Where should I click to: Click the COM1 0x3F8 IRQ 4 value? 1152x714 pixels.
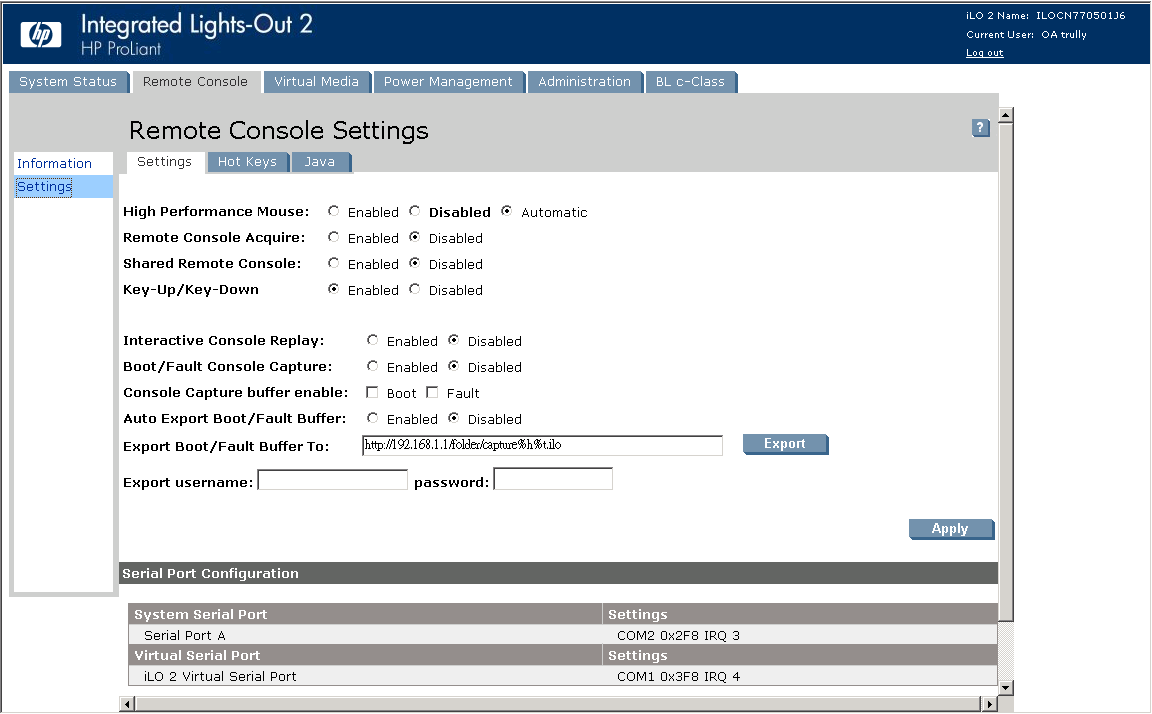pos(678,677)
